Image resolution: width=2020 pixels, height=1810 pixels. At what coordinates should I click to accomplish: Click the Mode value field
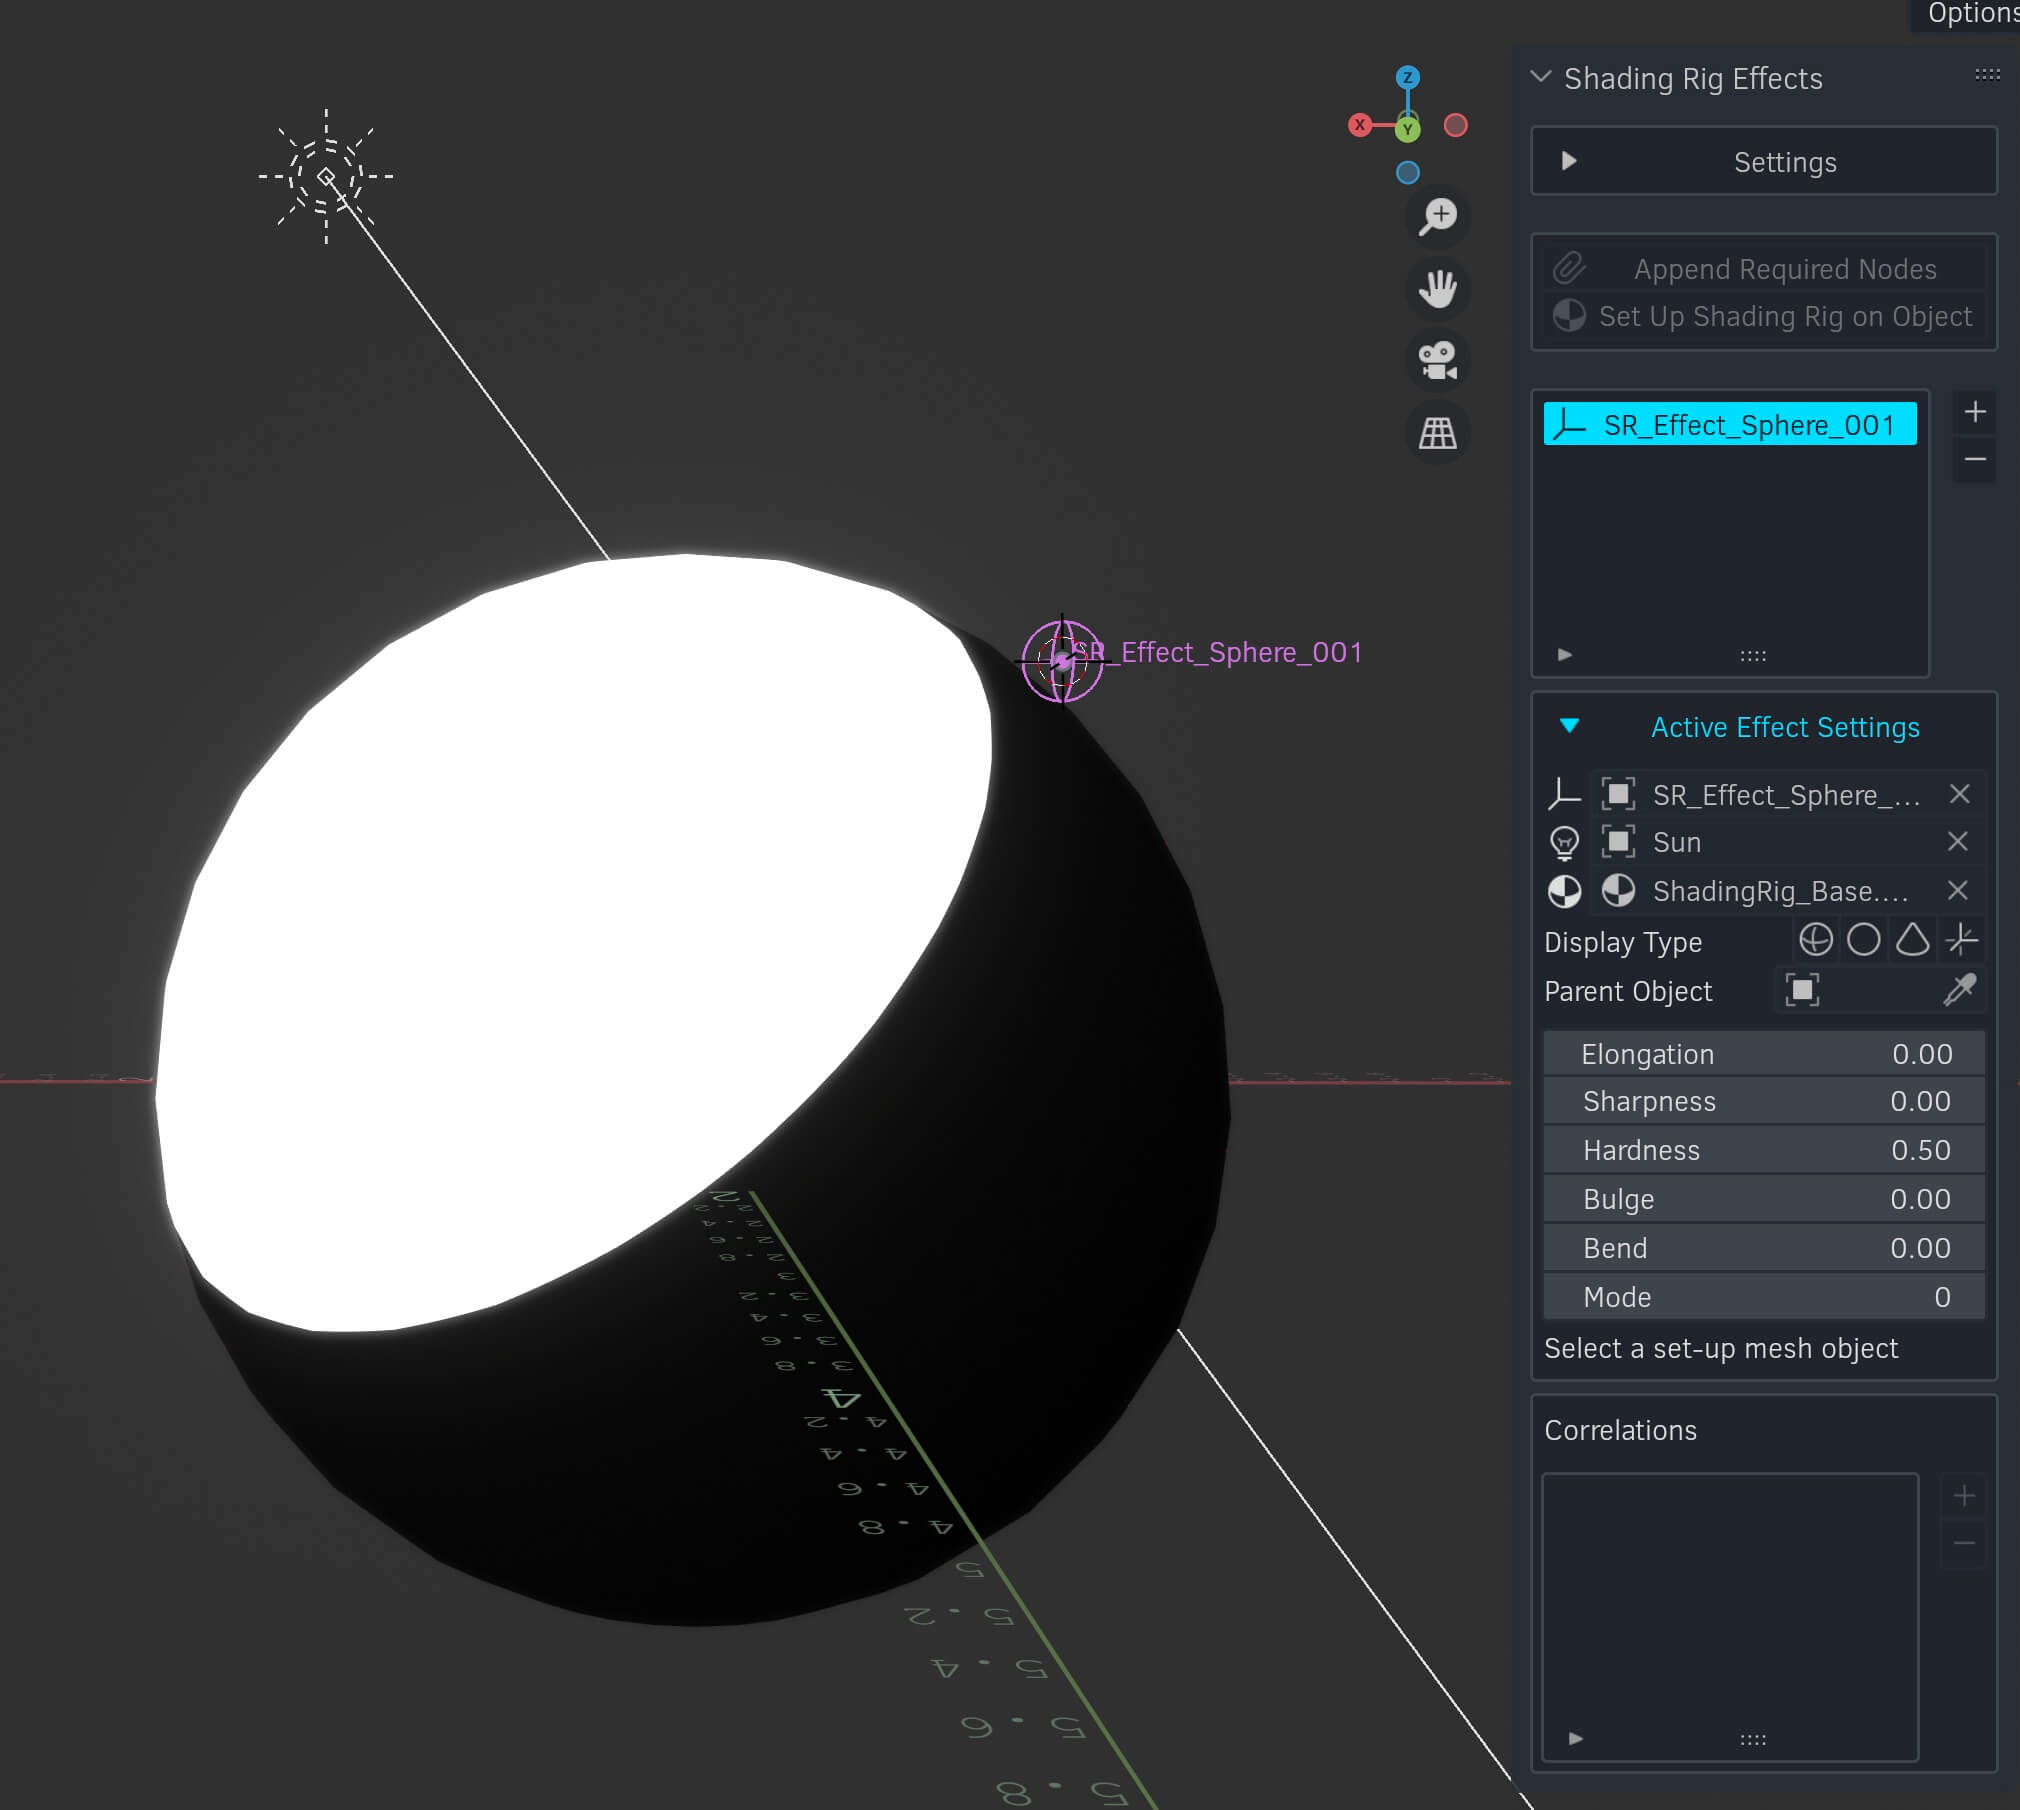point(1764,1297)
